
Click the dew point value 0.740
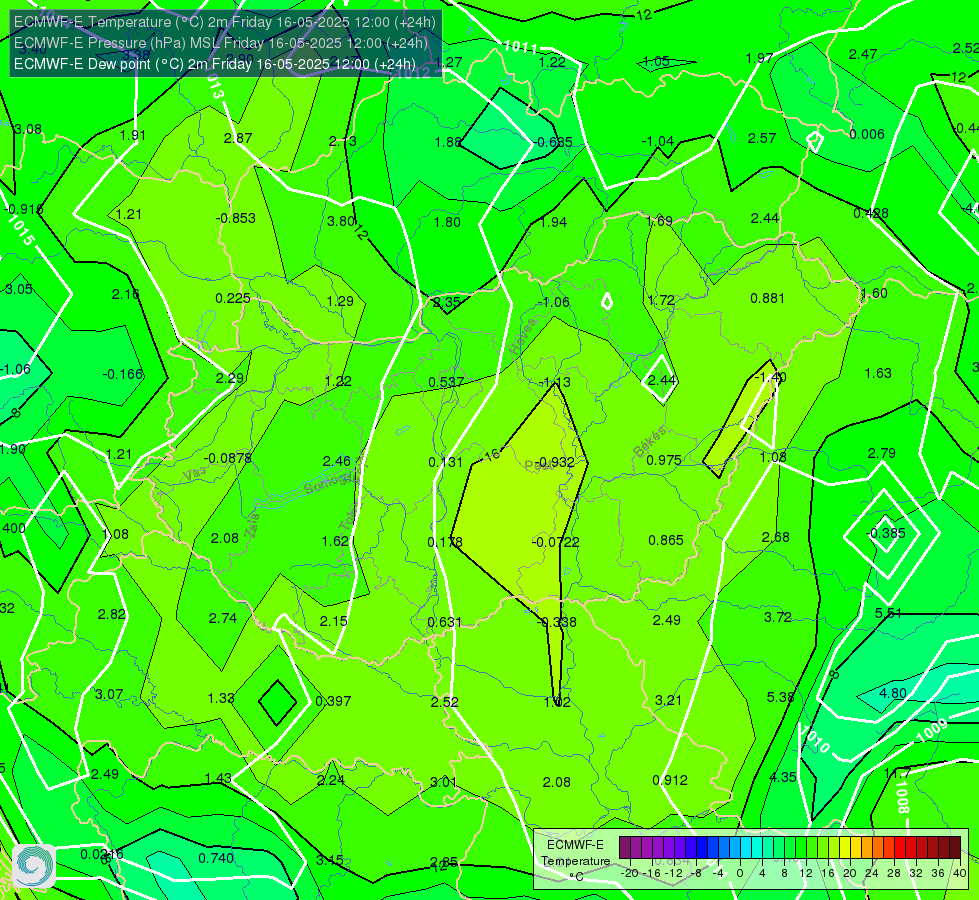[216, 858]
